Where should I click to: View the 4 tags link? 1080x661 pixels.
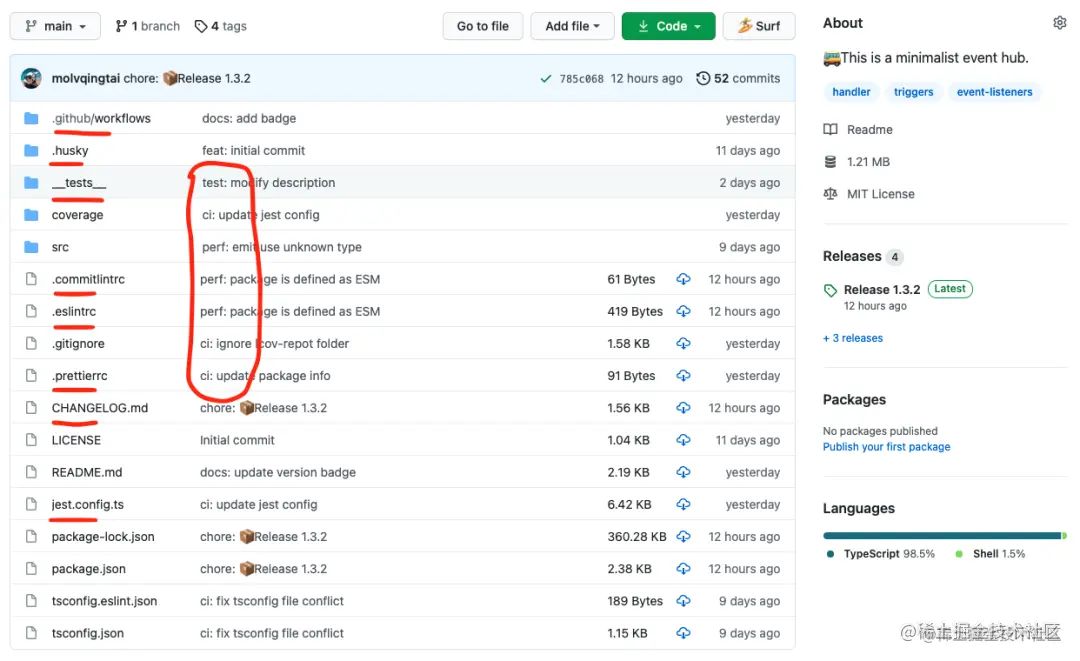click(x=220, y=26)
